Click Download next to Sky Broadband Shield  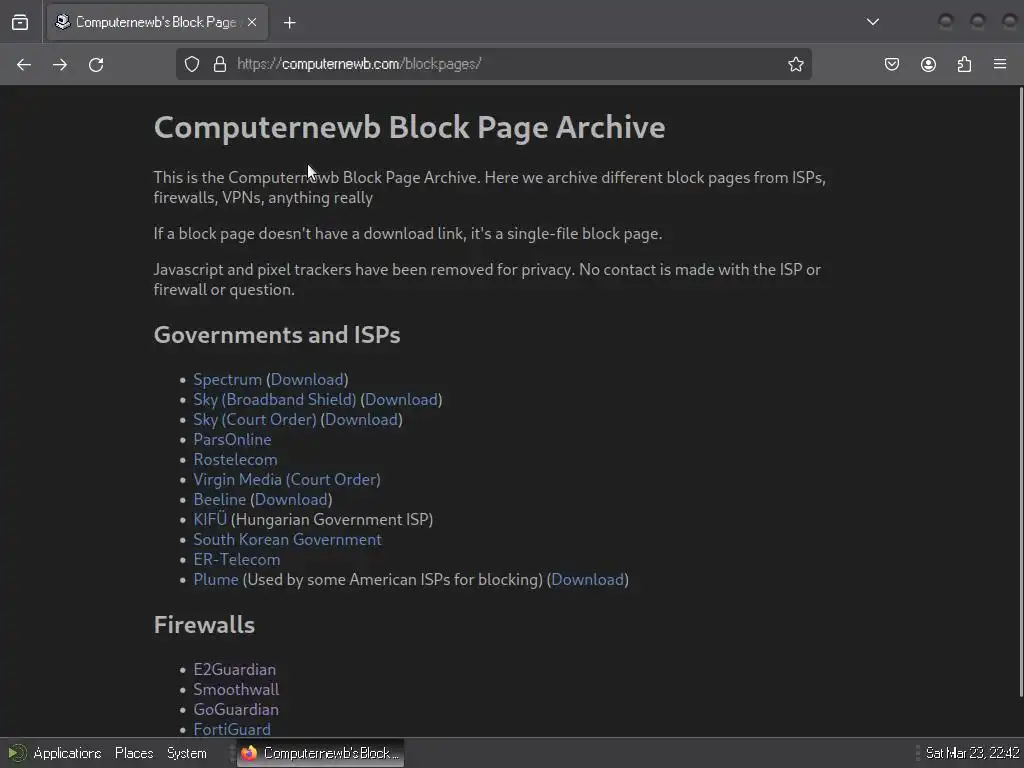point(401,400)
